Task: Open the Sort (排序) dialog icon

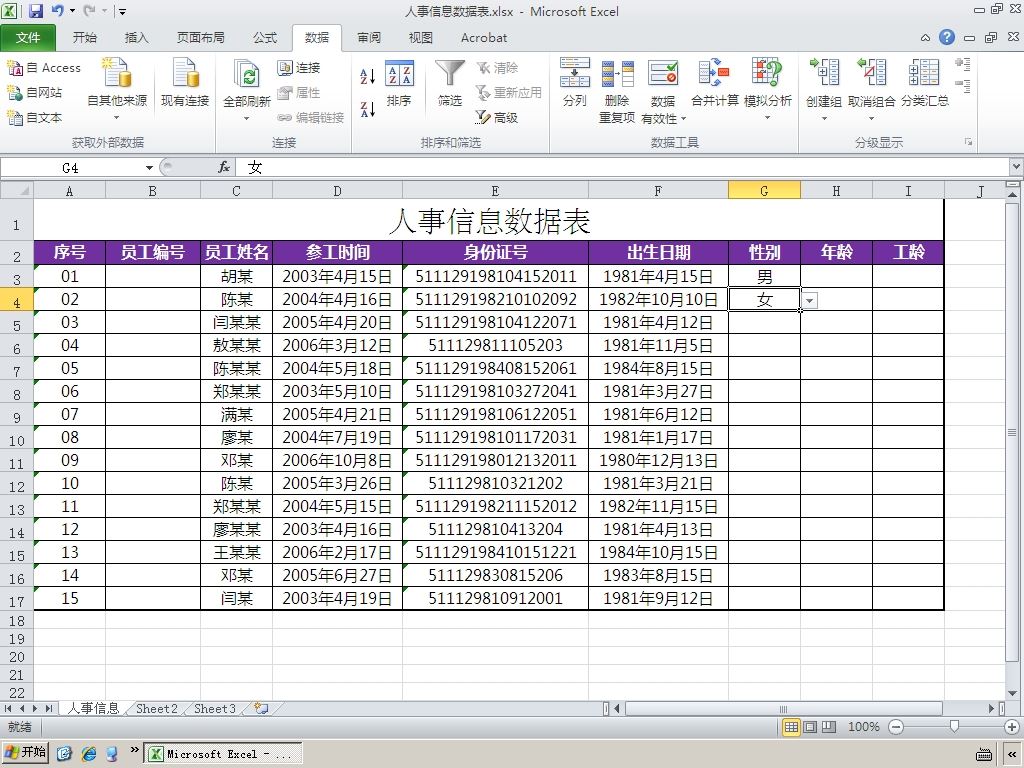Action: point(399,74)
